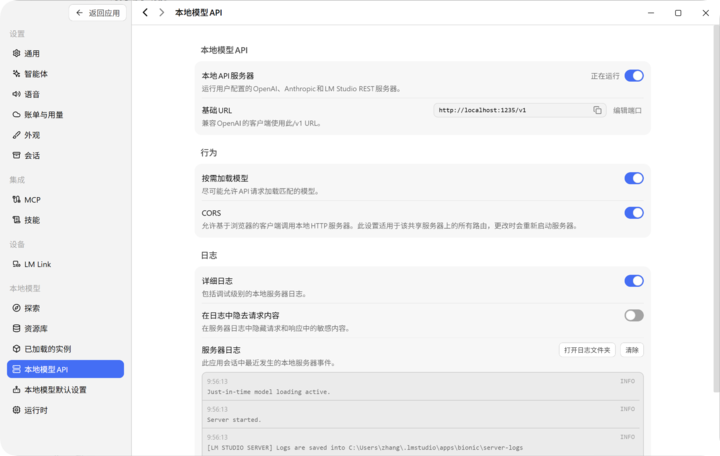Open 通用 general settings
Screen dimensions: 720x456
65,53
